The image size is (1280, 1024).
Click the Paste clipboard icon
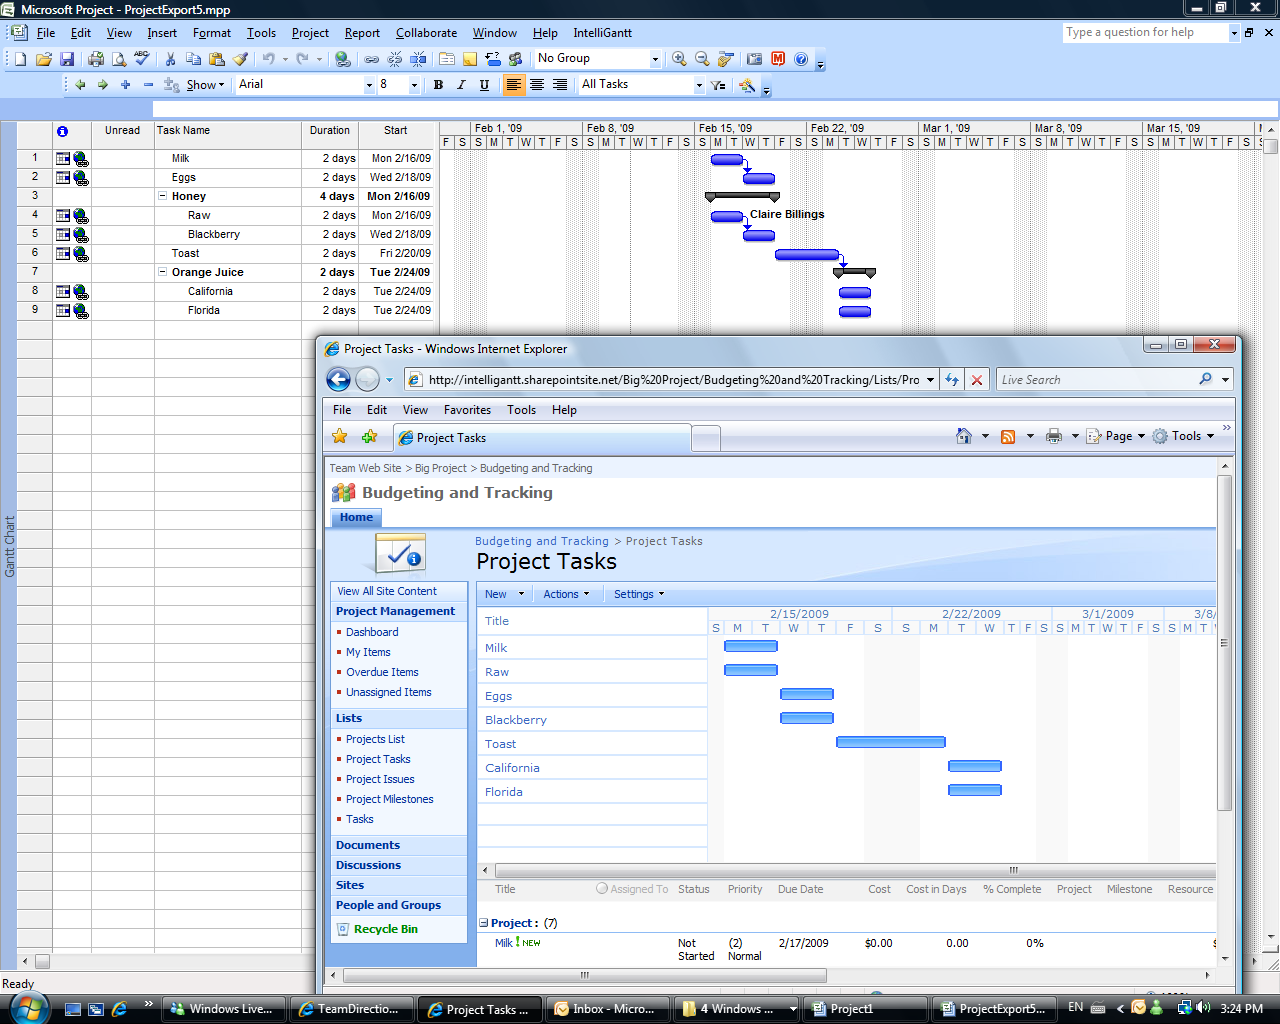(x=217, y=59)
